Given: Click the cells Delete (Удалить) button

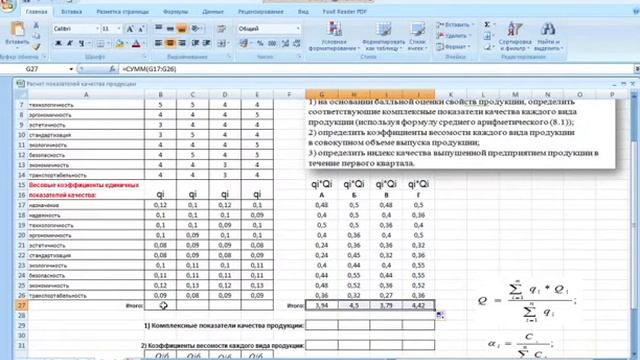Looking at the screenshot, I should [x=453, y=36].
